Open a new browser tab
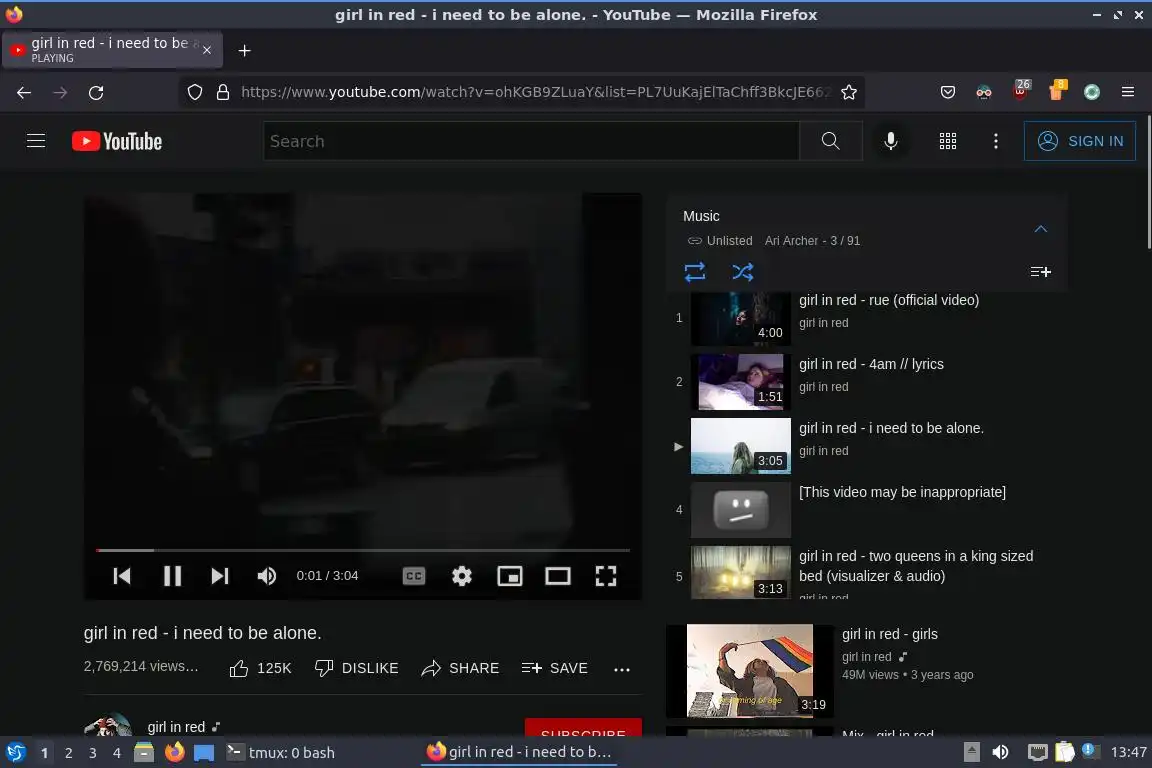Viewport: 1152px width, 768px height. [x=245, y=51]
